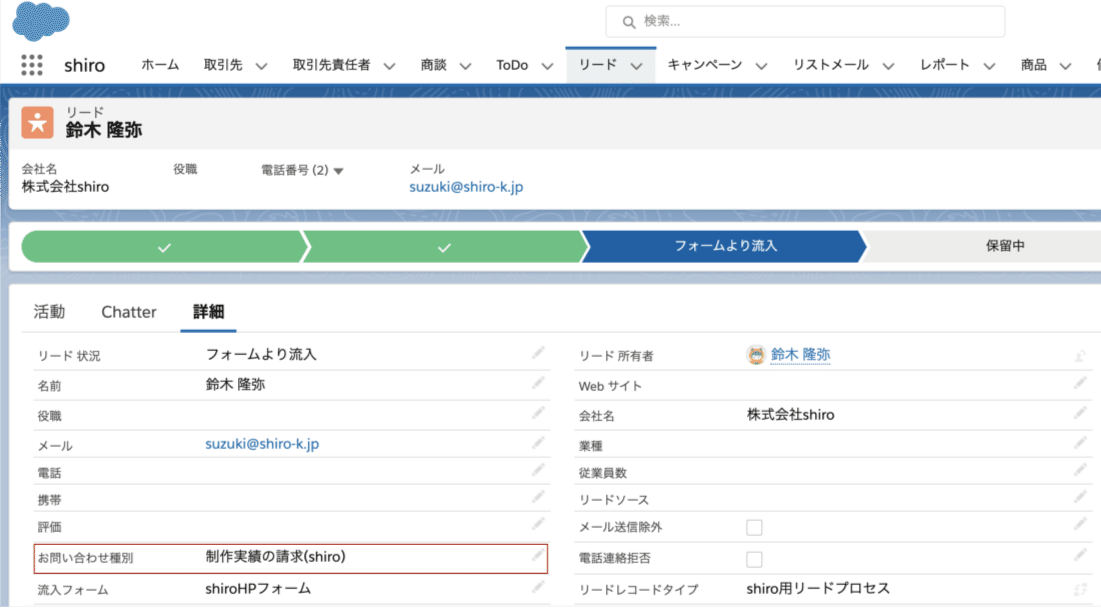Click the second completed green path stage
Image resolution: width=1101 pixels, height=609 pixels.
(444, 247)
